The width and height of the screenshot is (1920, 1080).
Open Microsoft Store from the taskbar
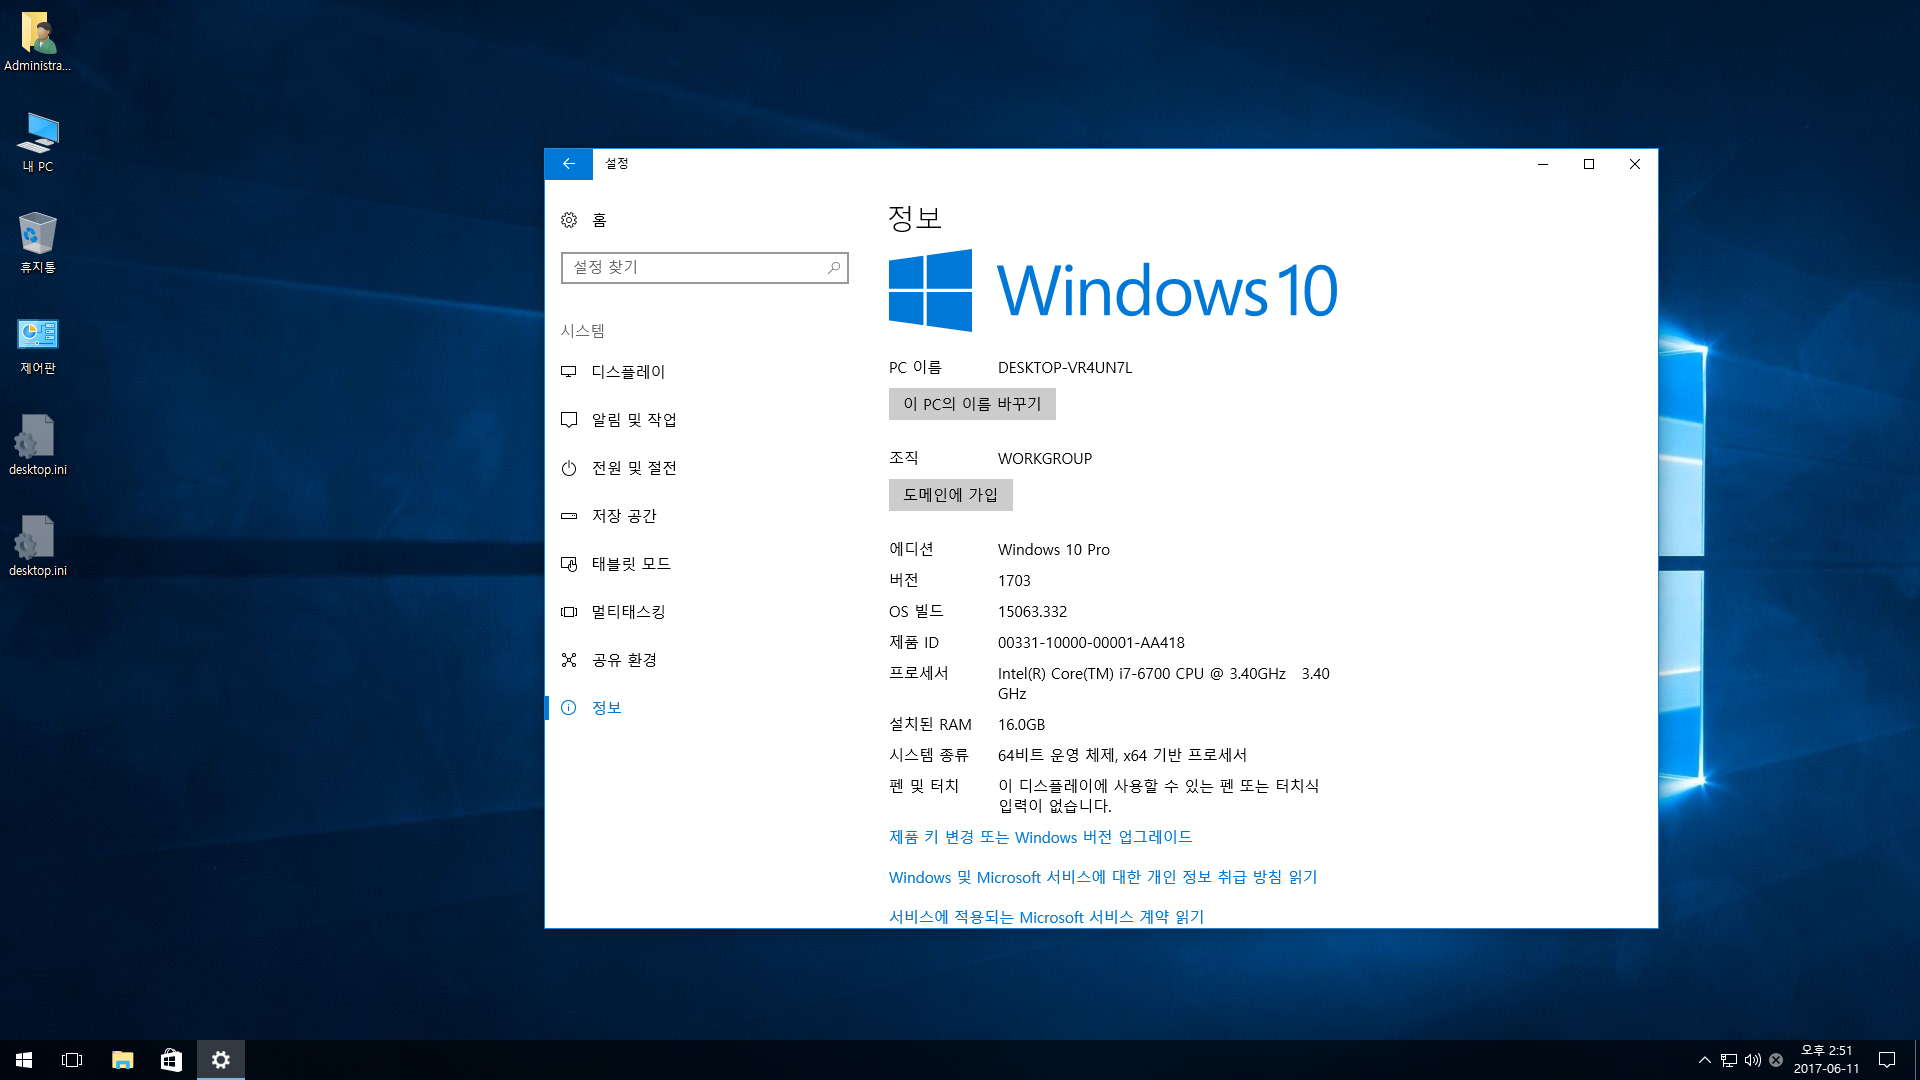pos(171,1060)
